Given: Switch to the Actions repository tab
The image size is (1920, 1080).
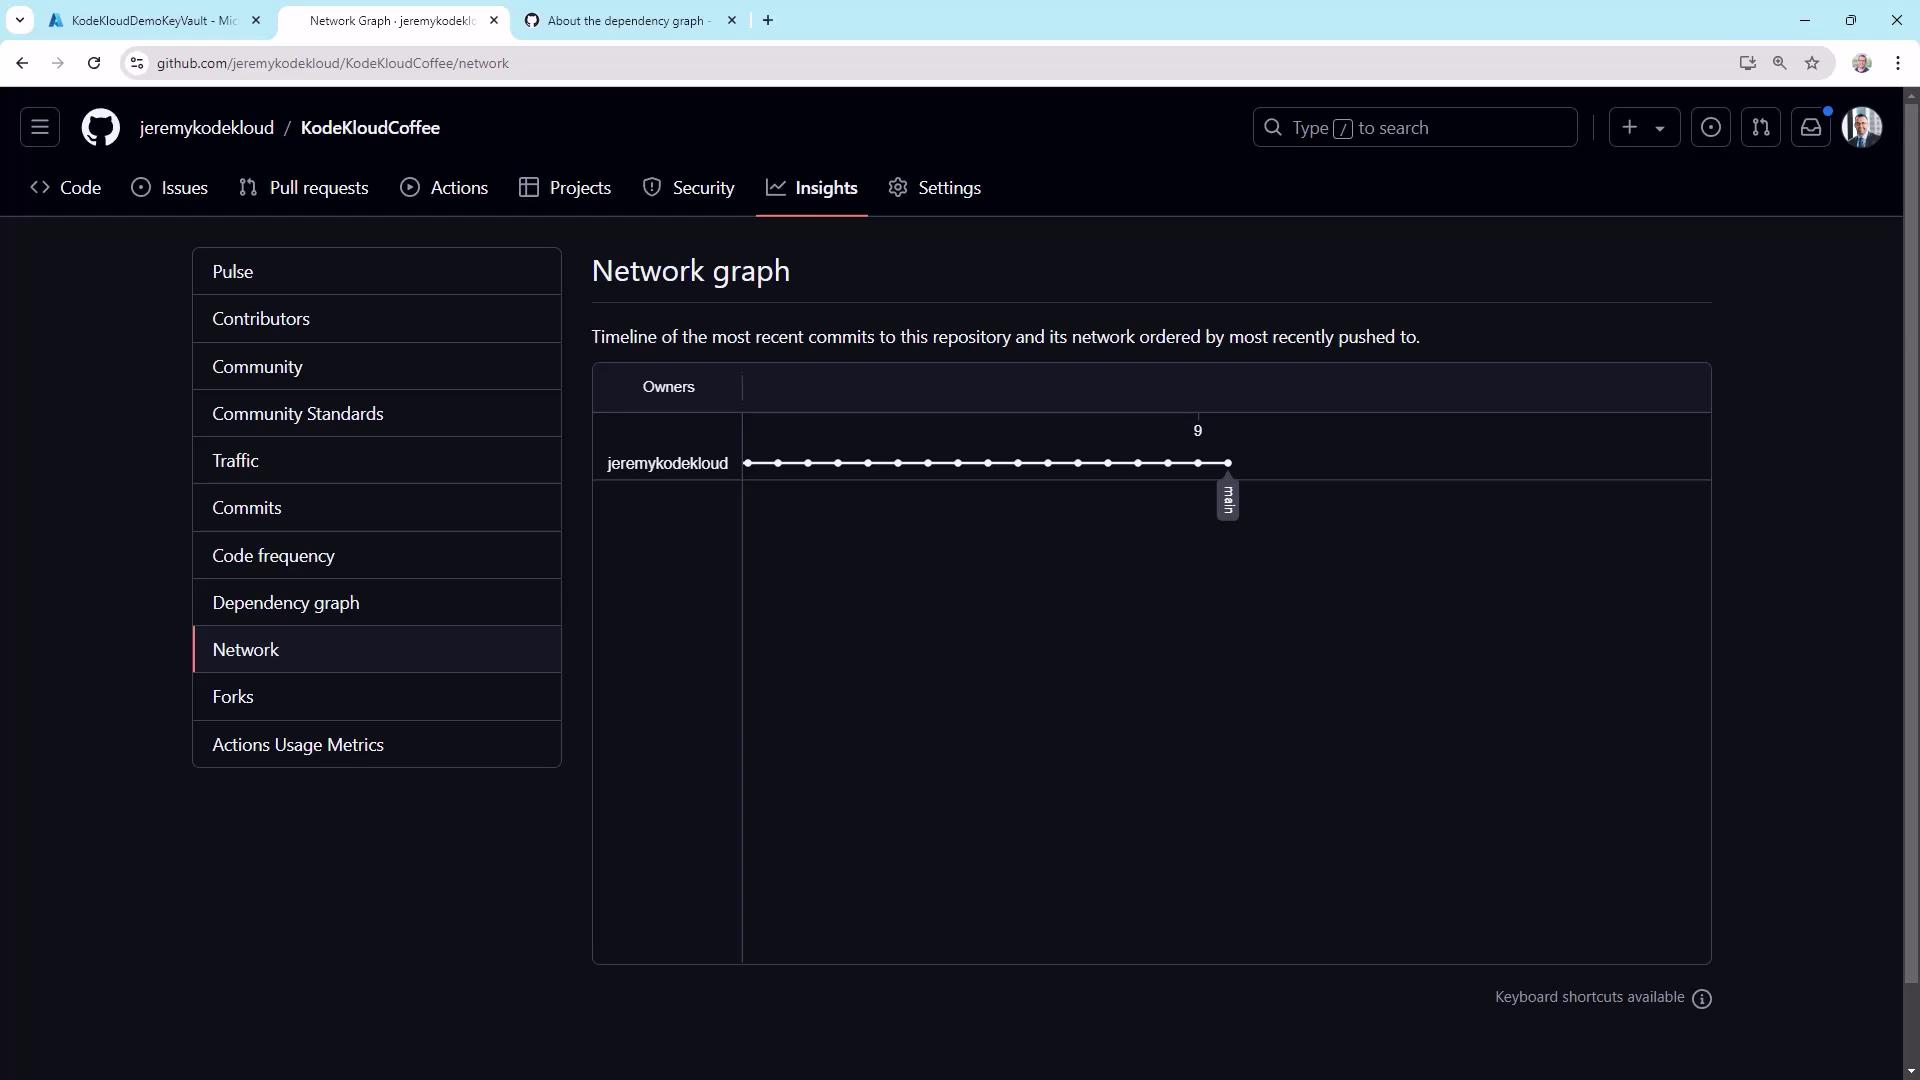Looking at the screenshot, I should (x=444, y=187).
